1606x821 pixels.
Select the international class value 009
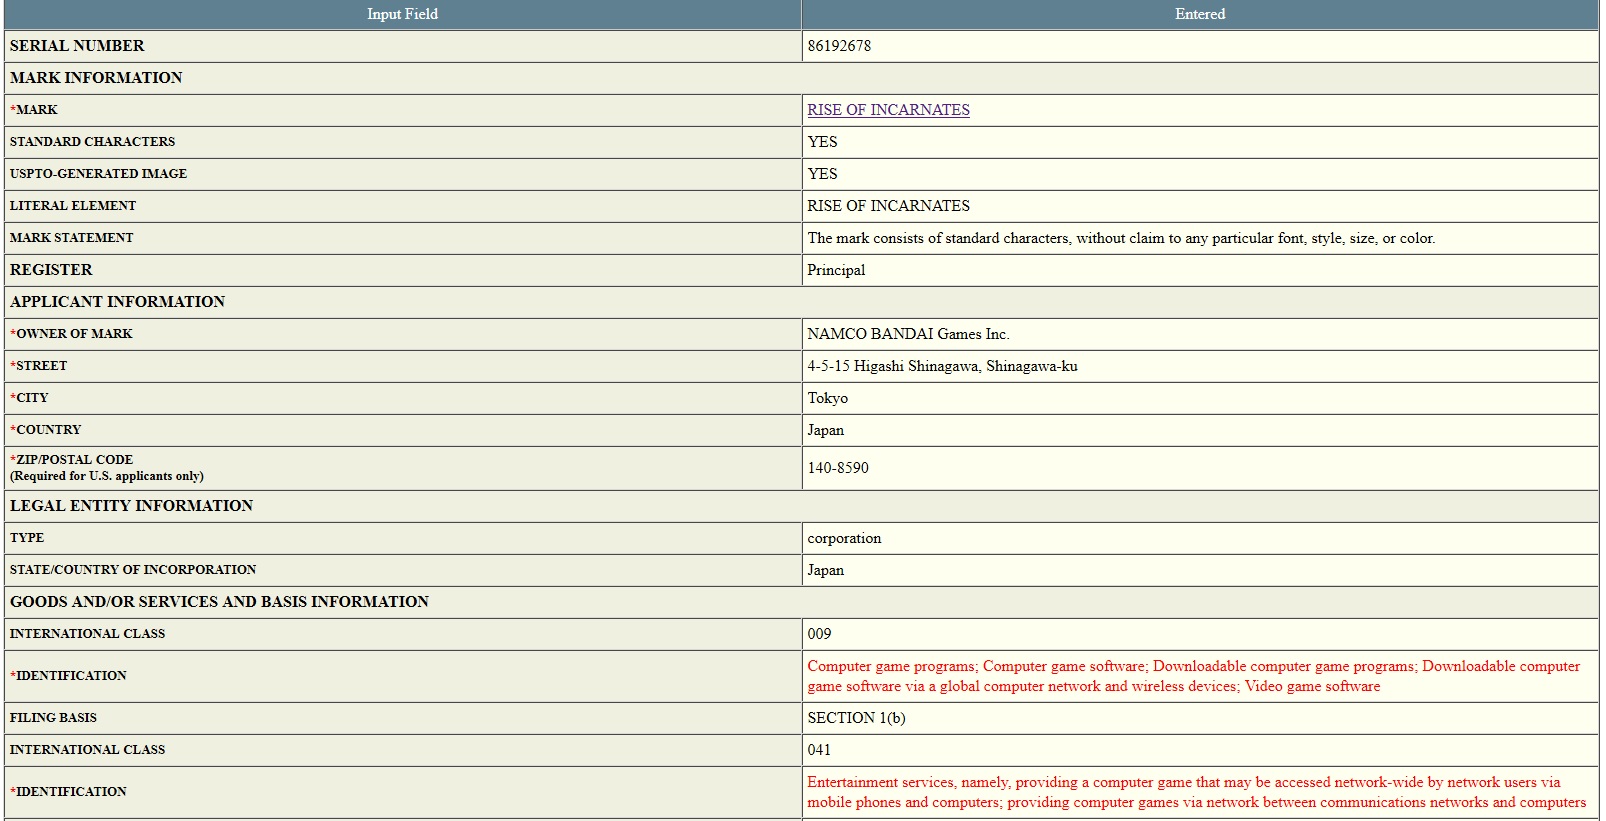(x=819, y=634)
